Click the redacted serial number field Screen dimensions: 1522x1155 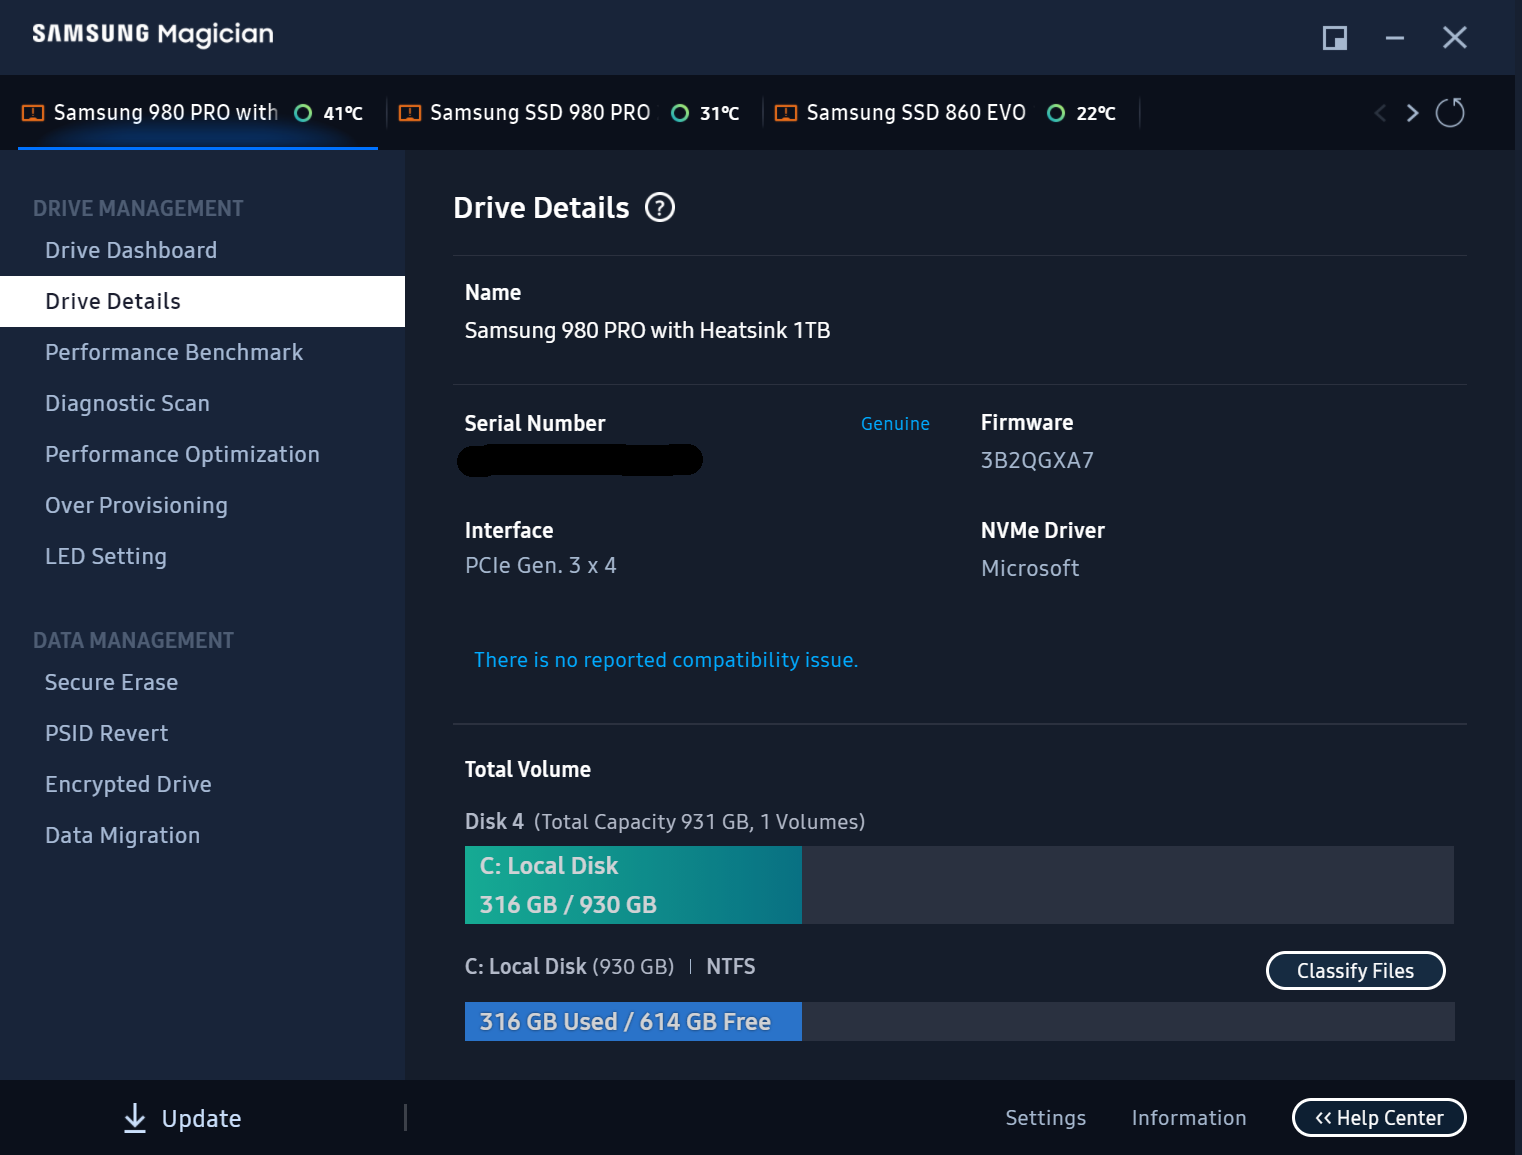[x=580, y=460]
